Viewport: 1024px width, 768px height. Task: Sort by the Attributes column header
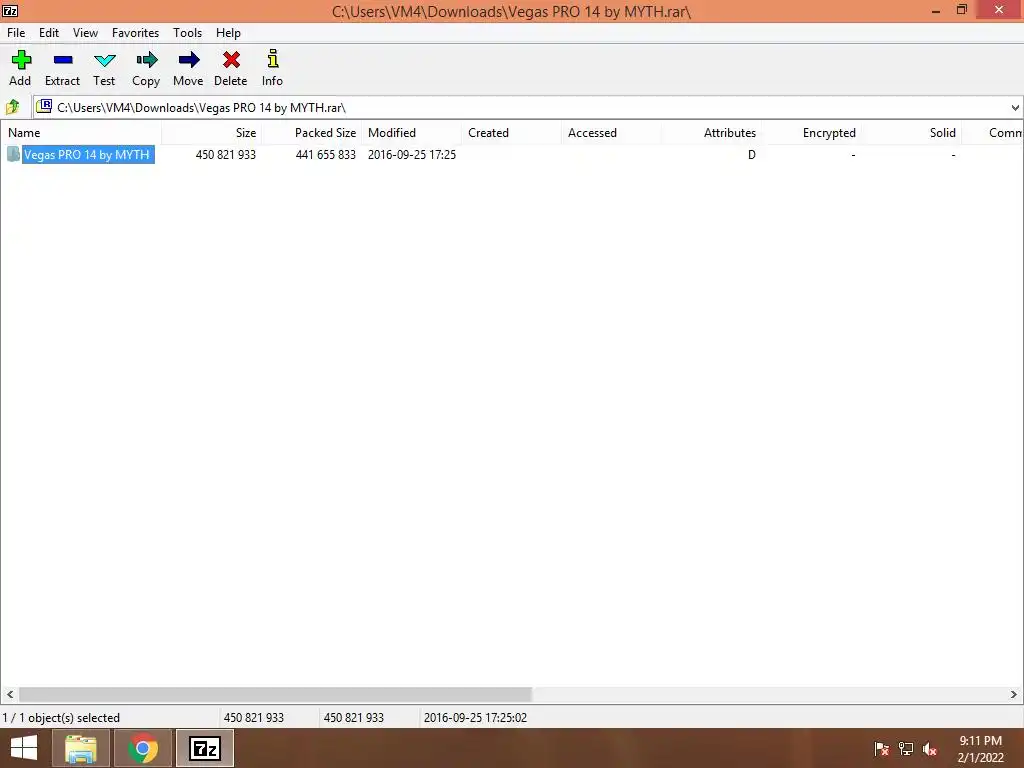coord(711,133)
